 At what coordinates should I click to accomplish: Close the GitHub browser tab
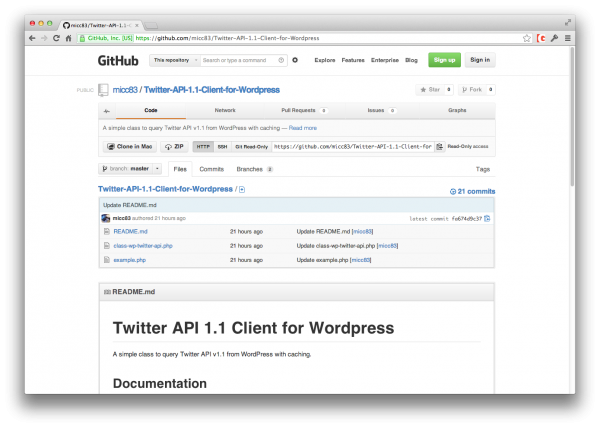pyautogui.click(x=137, y=25)
